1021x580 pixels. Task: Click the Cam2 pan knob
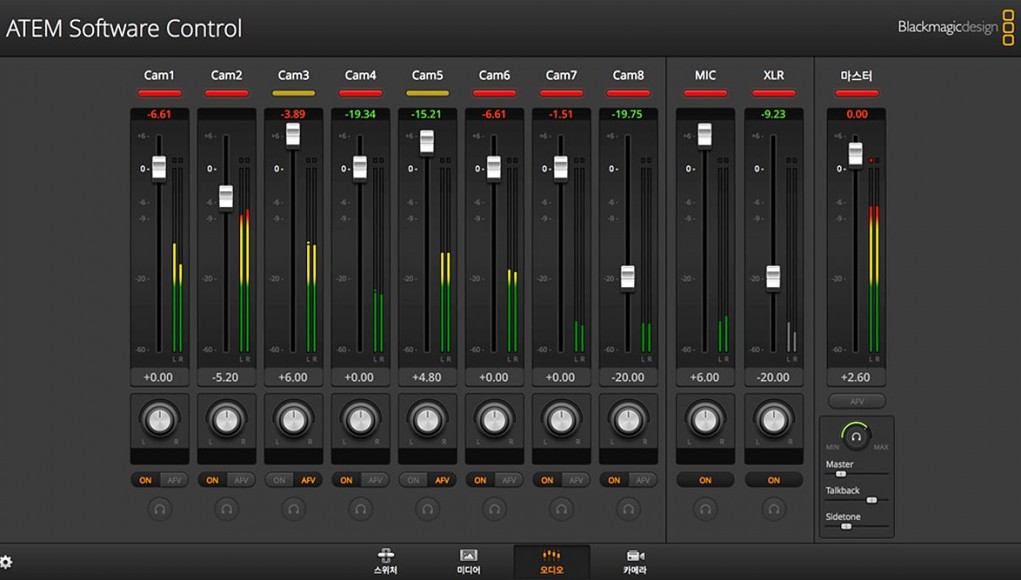[x=227, y=420]
